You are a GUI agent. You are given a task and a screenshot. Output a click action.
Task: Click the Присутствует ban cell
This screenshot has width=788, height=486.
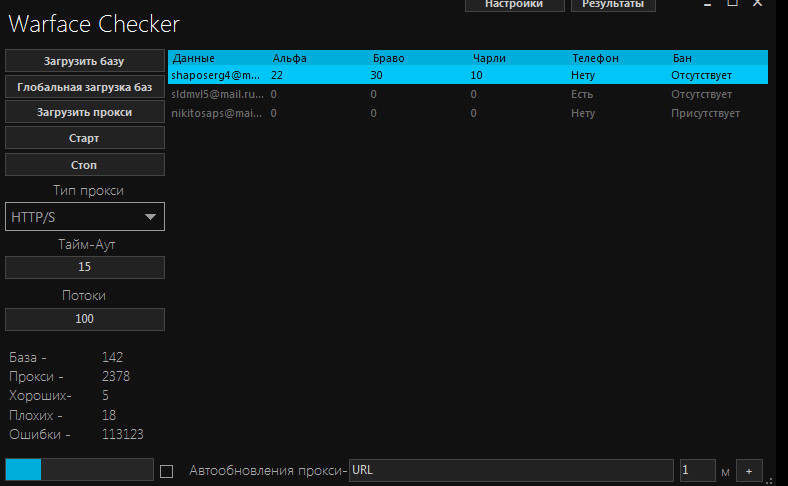tap(705, 113)
